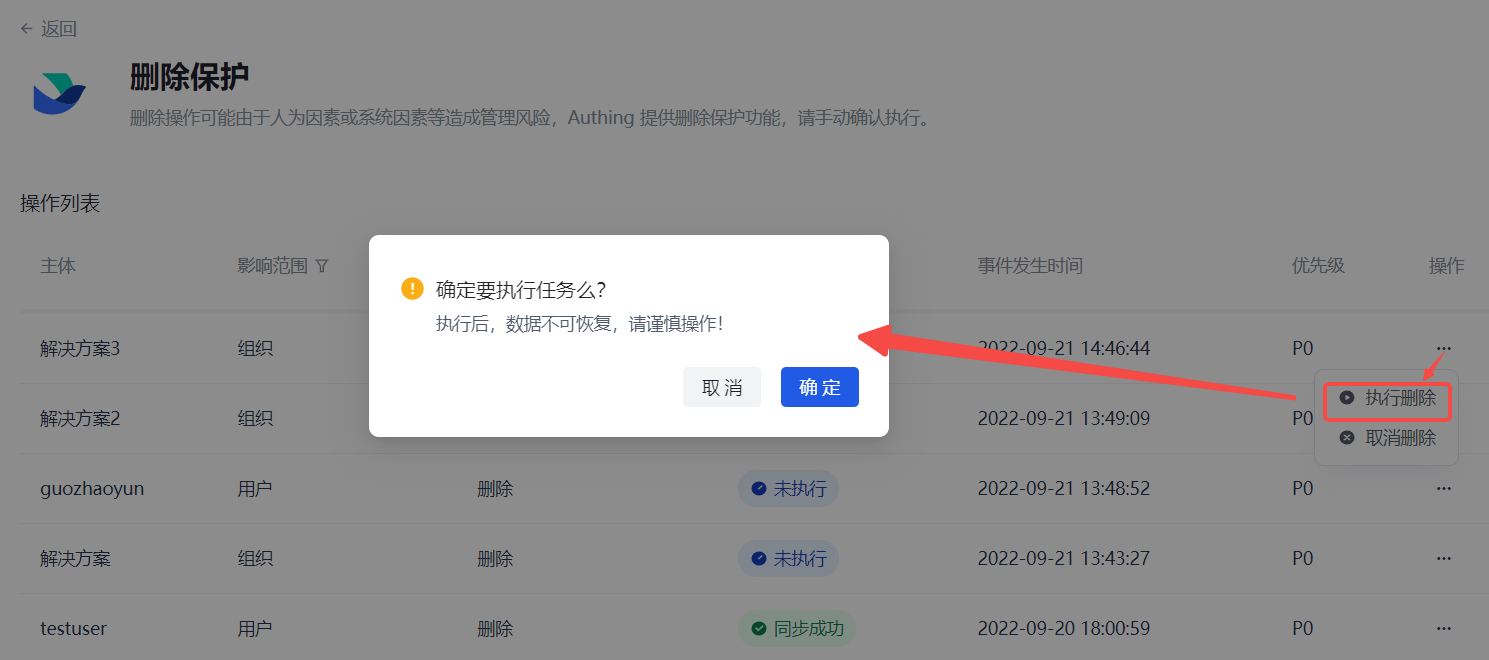Click the 优先级 column header
Image resolution: width=1489 pixels, height=660 pixels.
tap(1318, 266)
